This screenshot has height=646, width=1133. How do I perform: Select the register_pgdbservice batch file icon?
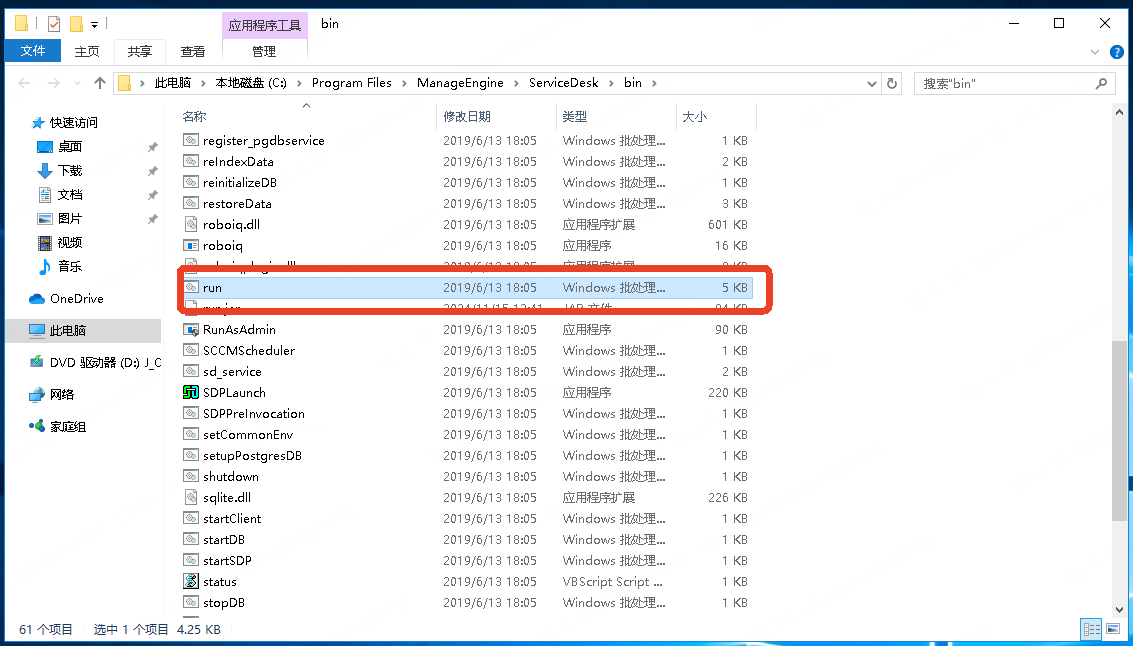point(191,140)
